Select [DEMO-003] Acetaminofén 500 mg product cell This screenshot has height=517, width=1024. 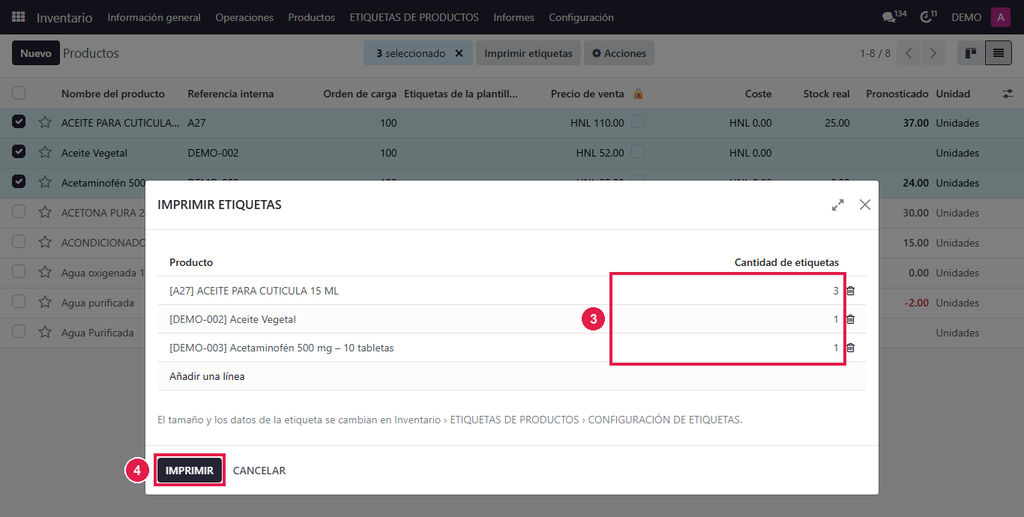point(281,348)
